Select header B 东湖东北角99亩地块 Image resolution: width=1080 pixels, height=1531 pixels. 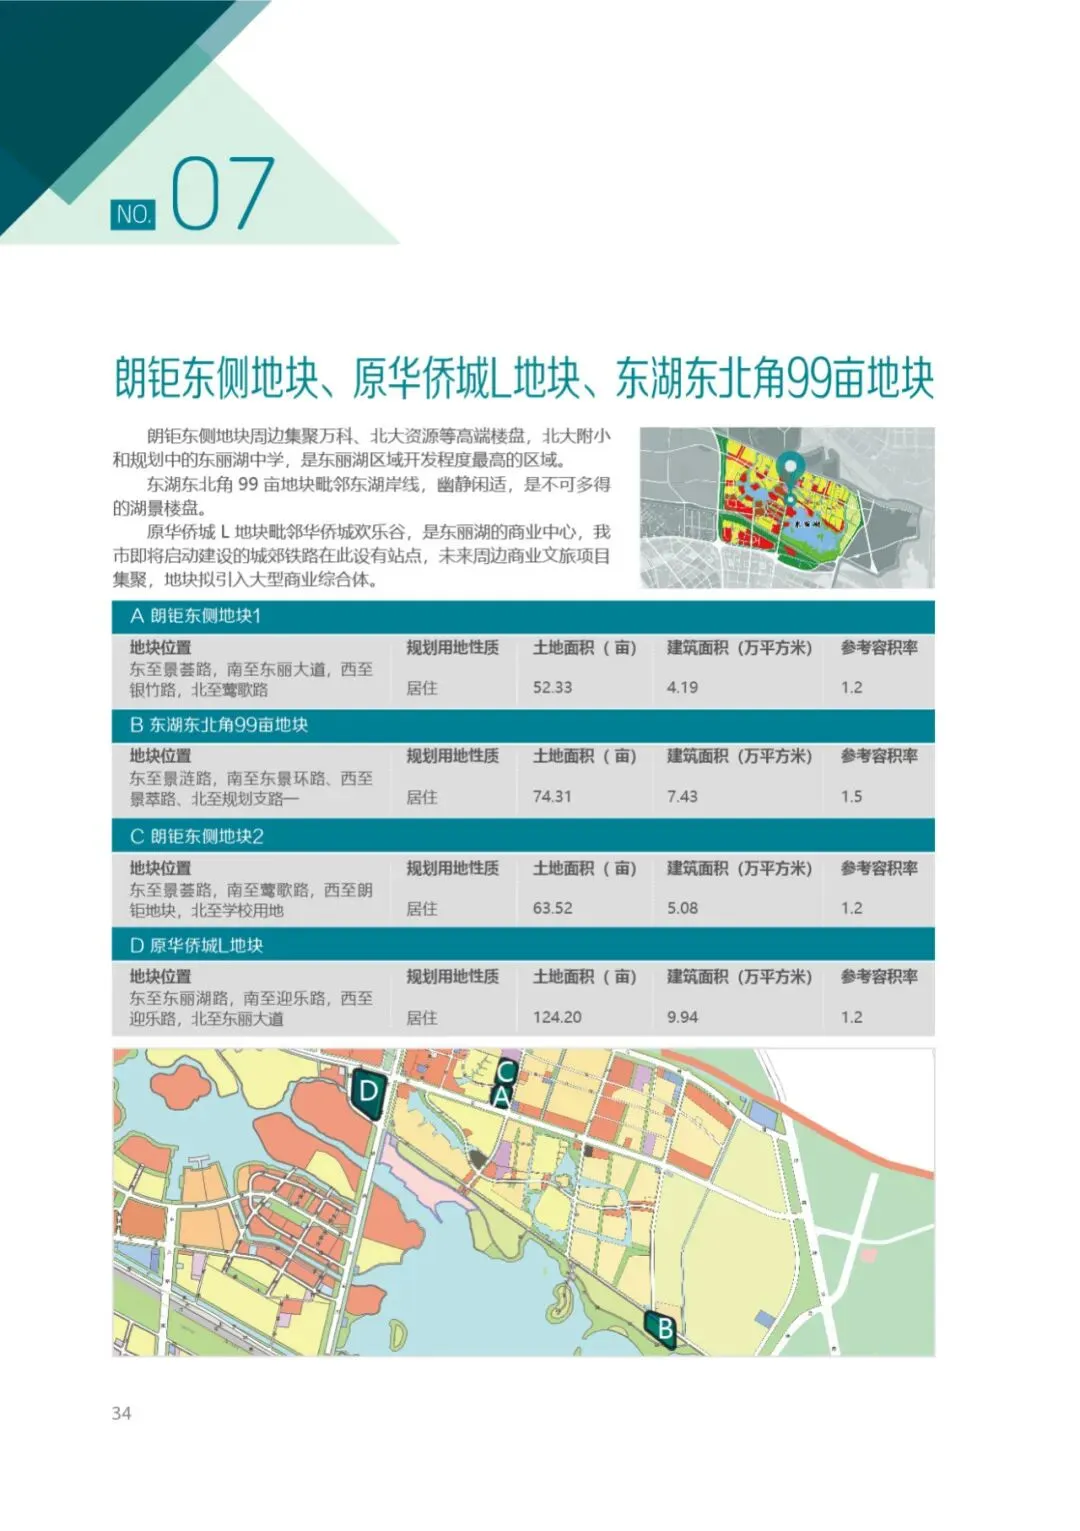(523, 725)
